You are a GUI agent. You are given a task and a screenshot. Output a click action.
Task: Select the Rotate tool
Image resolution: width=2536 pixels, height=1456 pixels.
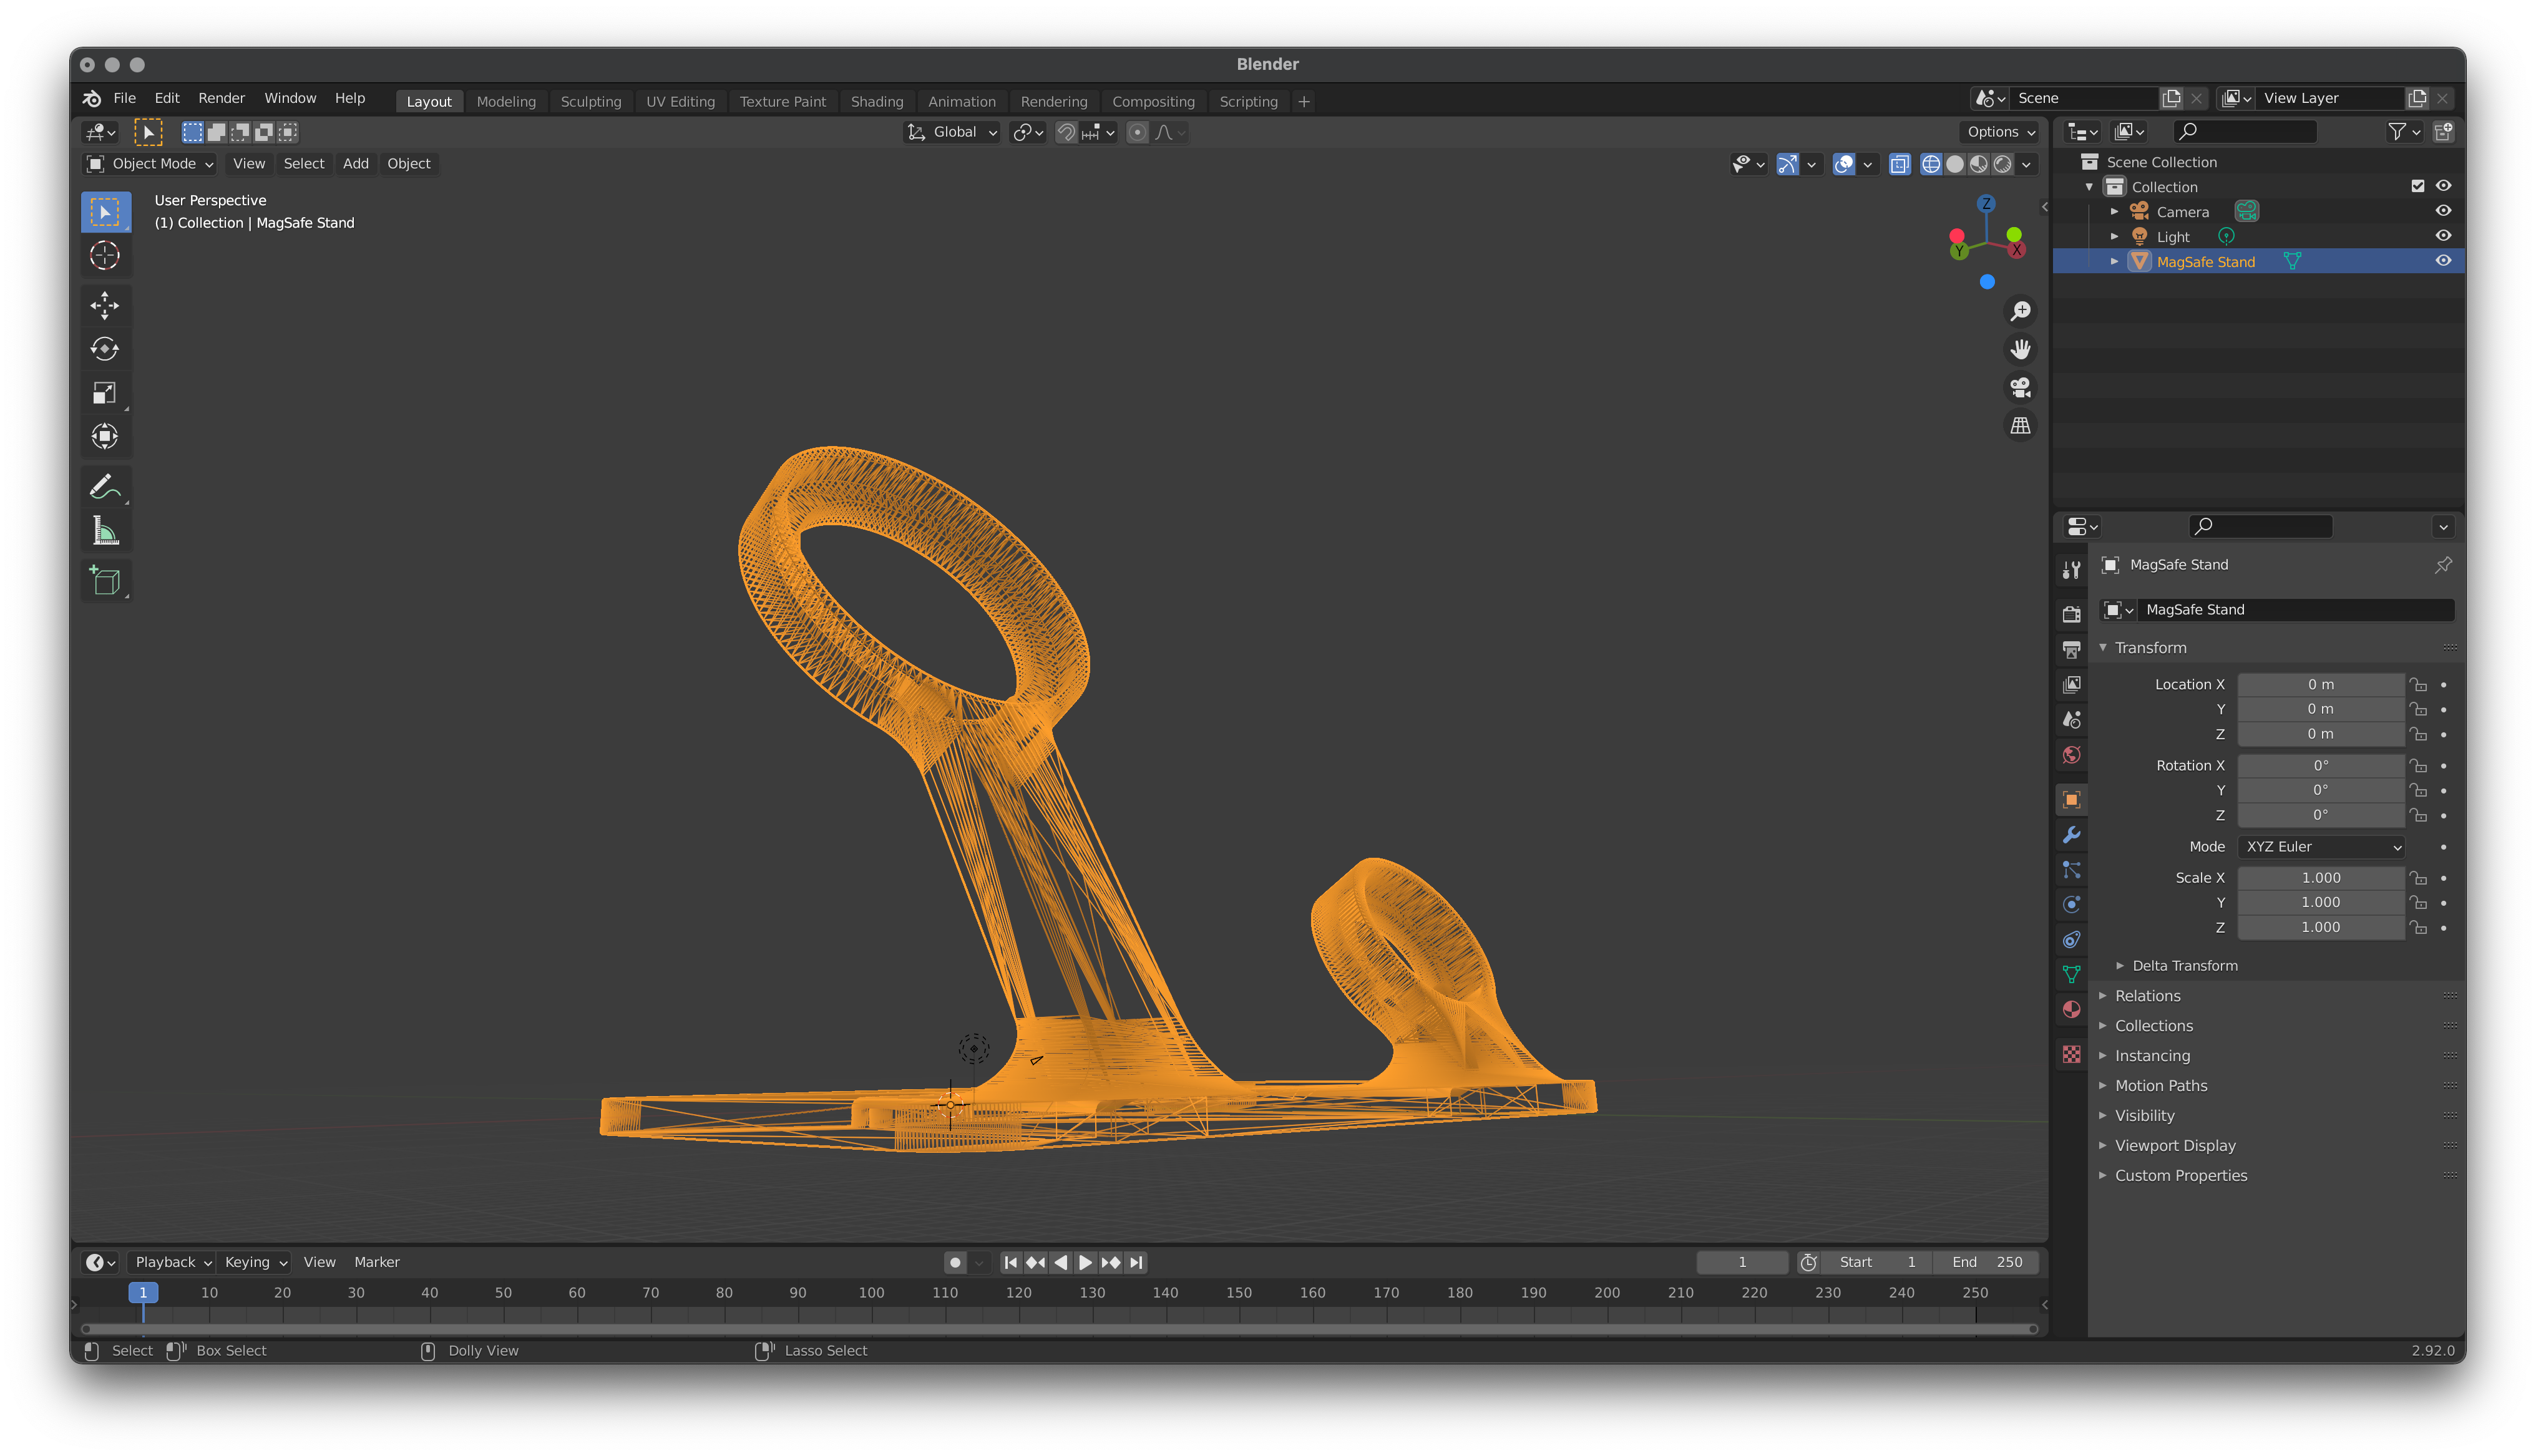pos(105,349)
